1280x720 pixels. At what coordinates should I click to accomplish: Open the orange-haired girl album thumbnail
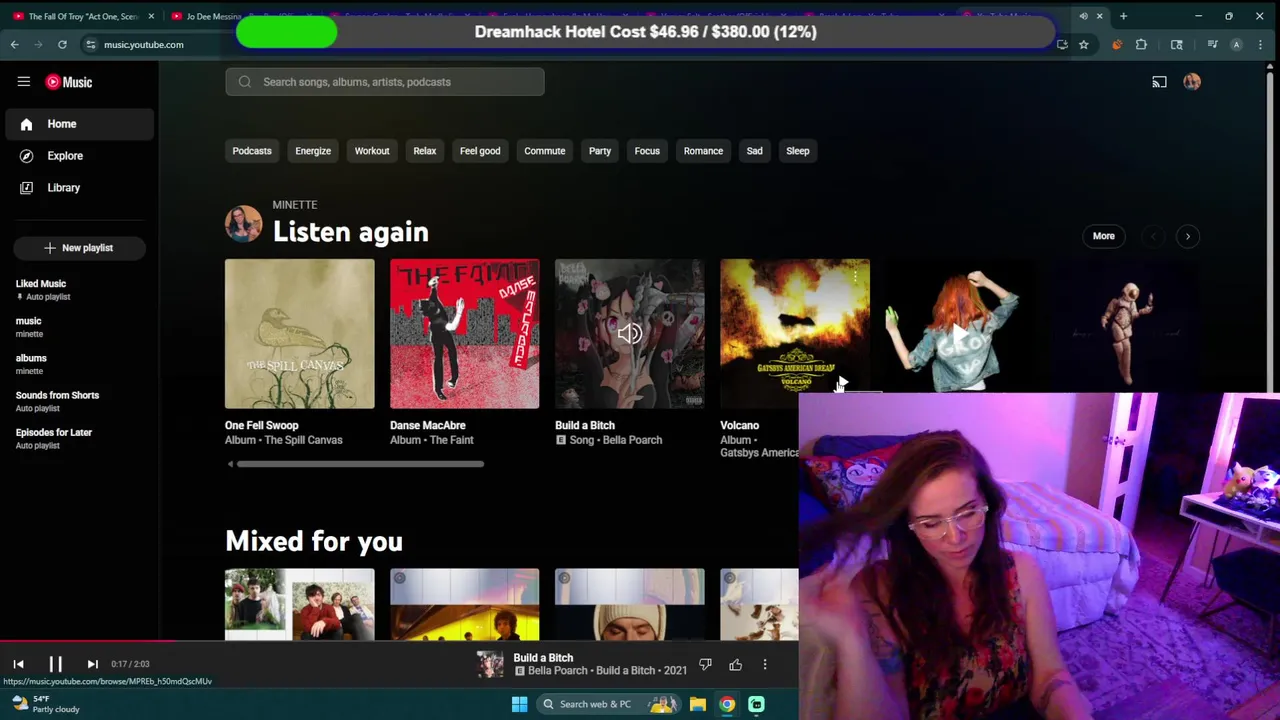click(960, 326)
